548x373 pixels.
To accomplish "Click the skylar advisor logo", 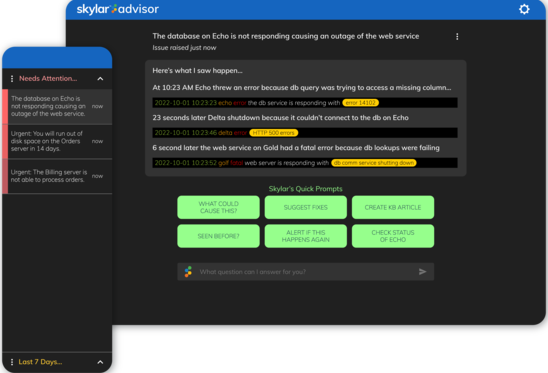I will [x=118, y=9].
